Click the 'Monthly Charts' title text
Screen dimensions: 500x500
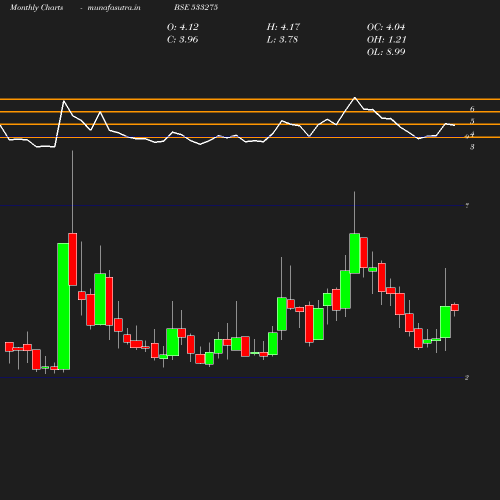[37, 7]
